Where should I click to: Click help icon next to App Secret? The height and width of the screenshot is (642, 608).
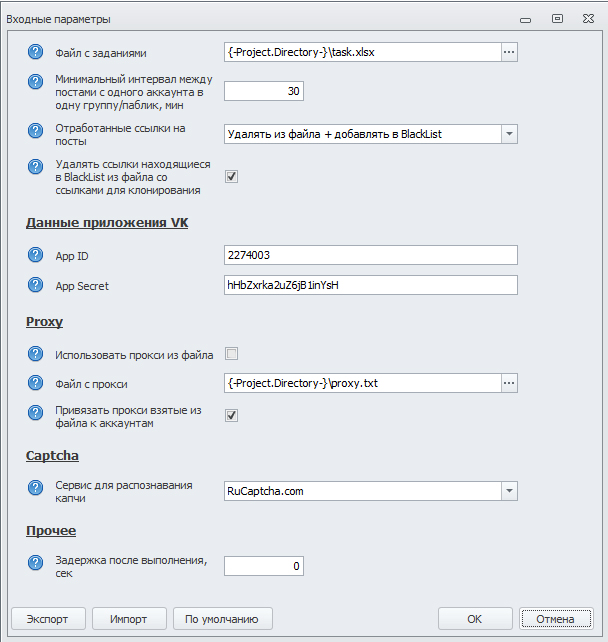click(36, 285)
